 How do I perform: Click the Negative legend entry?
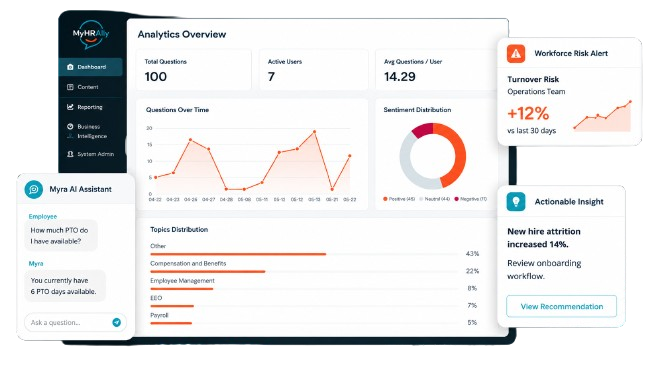point(470,199)
